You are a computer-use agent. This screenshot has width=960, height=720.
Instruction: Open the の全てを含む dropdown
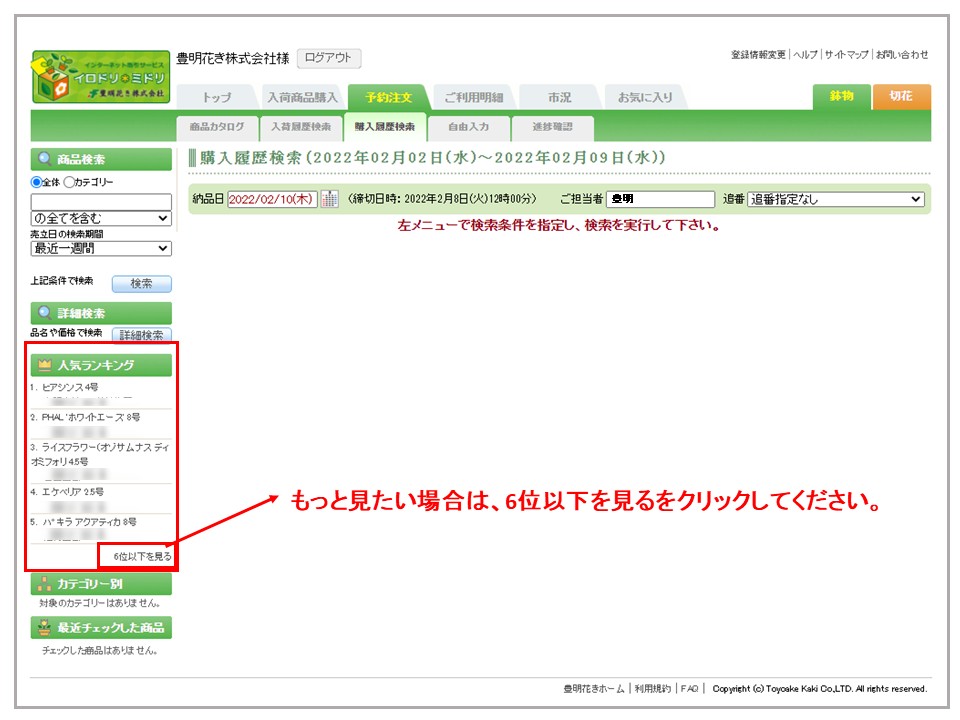click(x=101, y=218)
